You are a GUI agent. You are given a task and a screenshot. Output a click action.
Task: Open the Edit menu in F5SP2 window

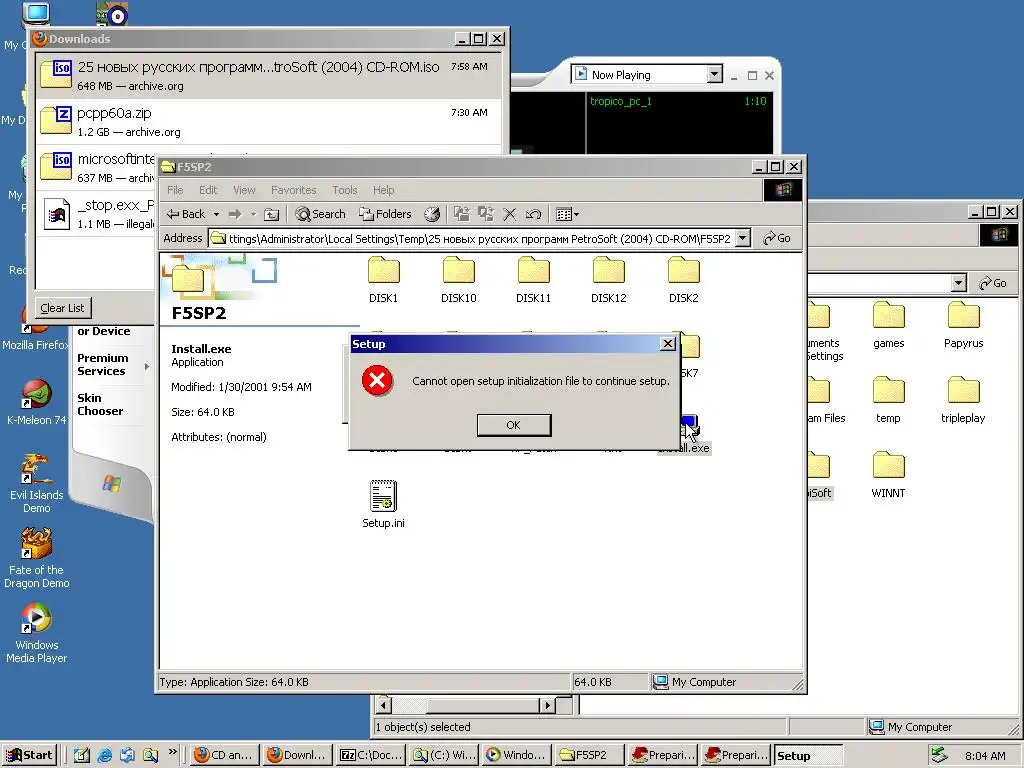tap(208, 190)
